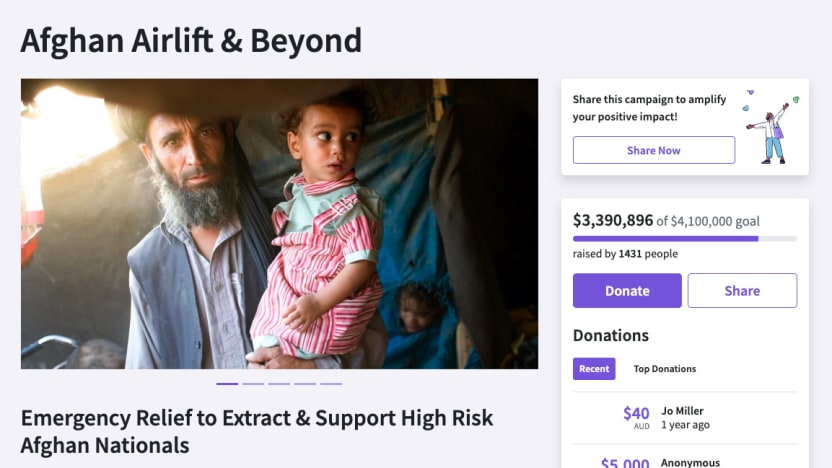Click the Afghan Airlift & Beyond title
This screenshot has width=832, height=468.
pyautogui.click(x=191, y=41)
